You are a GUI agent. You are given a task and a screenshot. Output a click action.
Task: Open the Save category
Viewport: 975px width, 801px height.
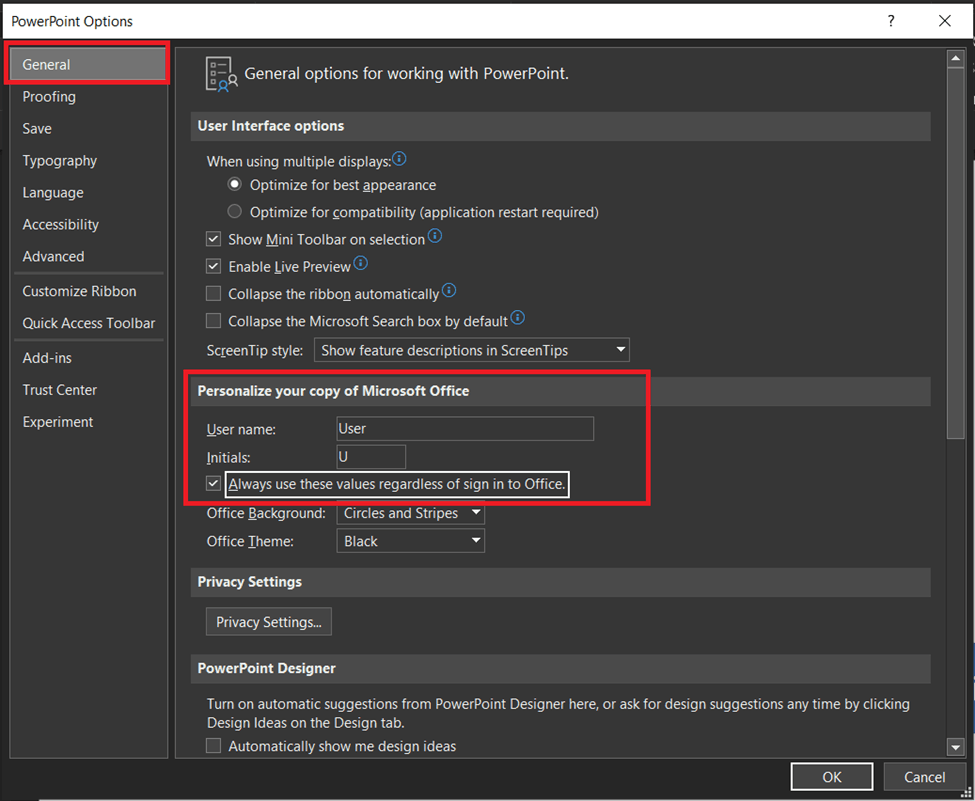click(88, 129)
